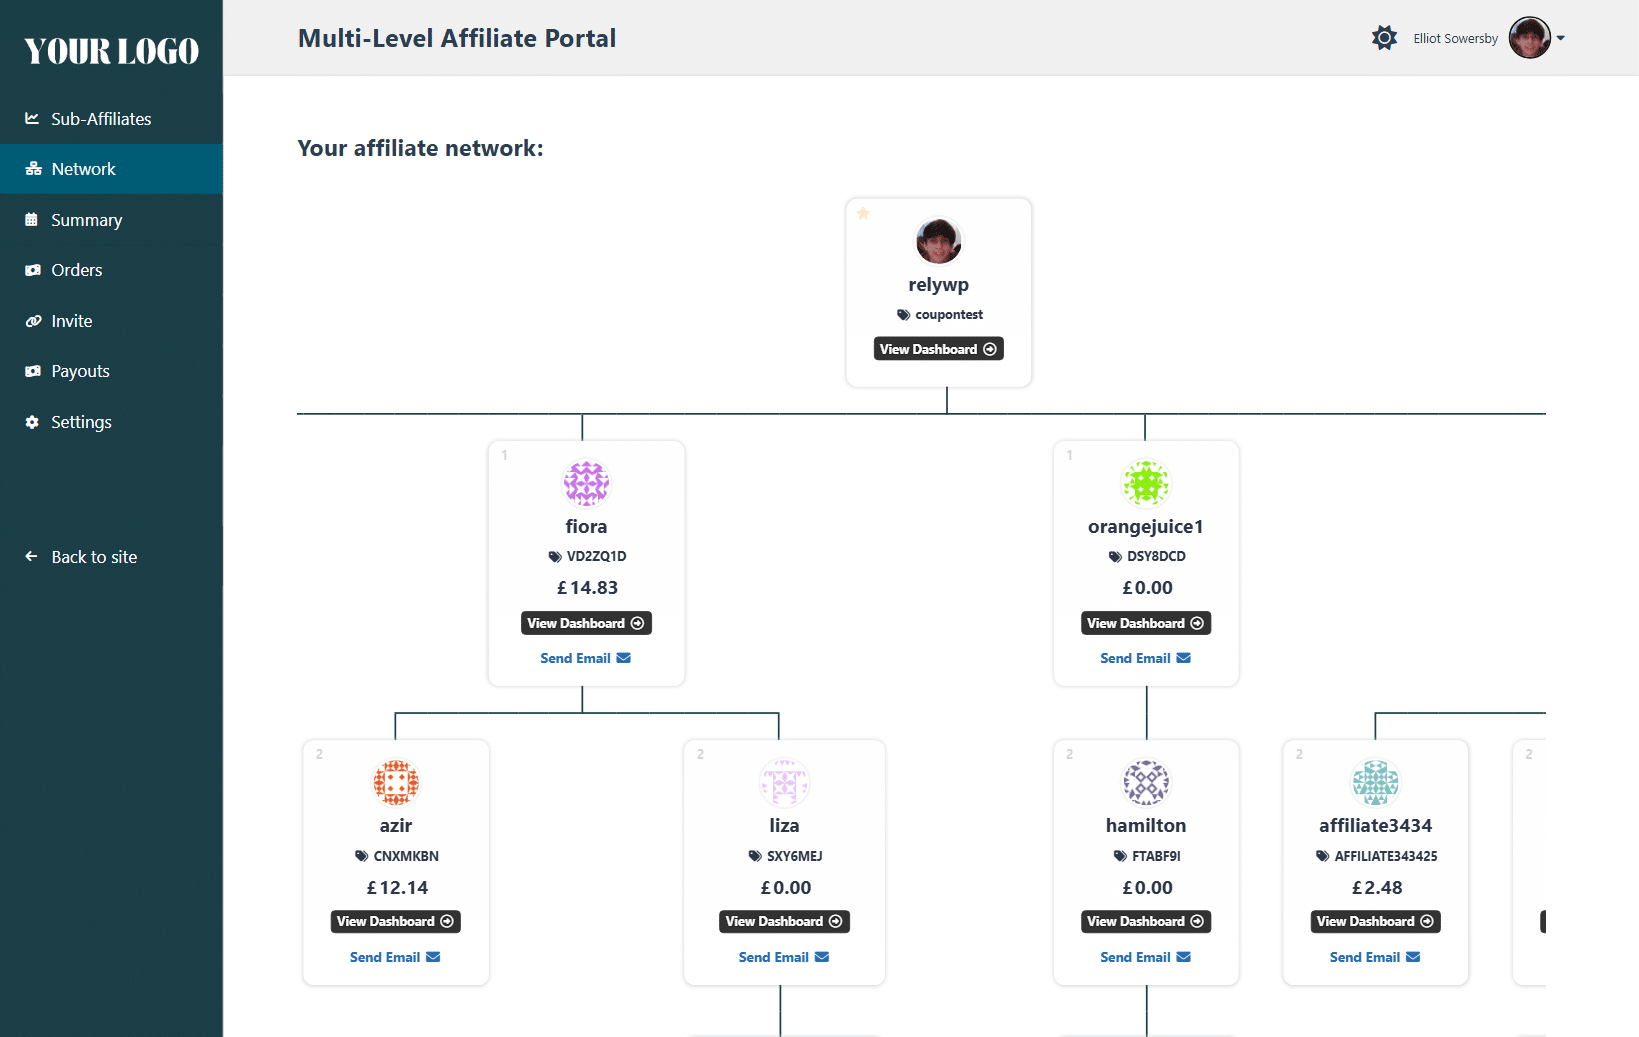This screenshot has height=1037, width=1639.
Task: Click the YOUR LOGO branding
Action: click(111, 51)
